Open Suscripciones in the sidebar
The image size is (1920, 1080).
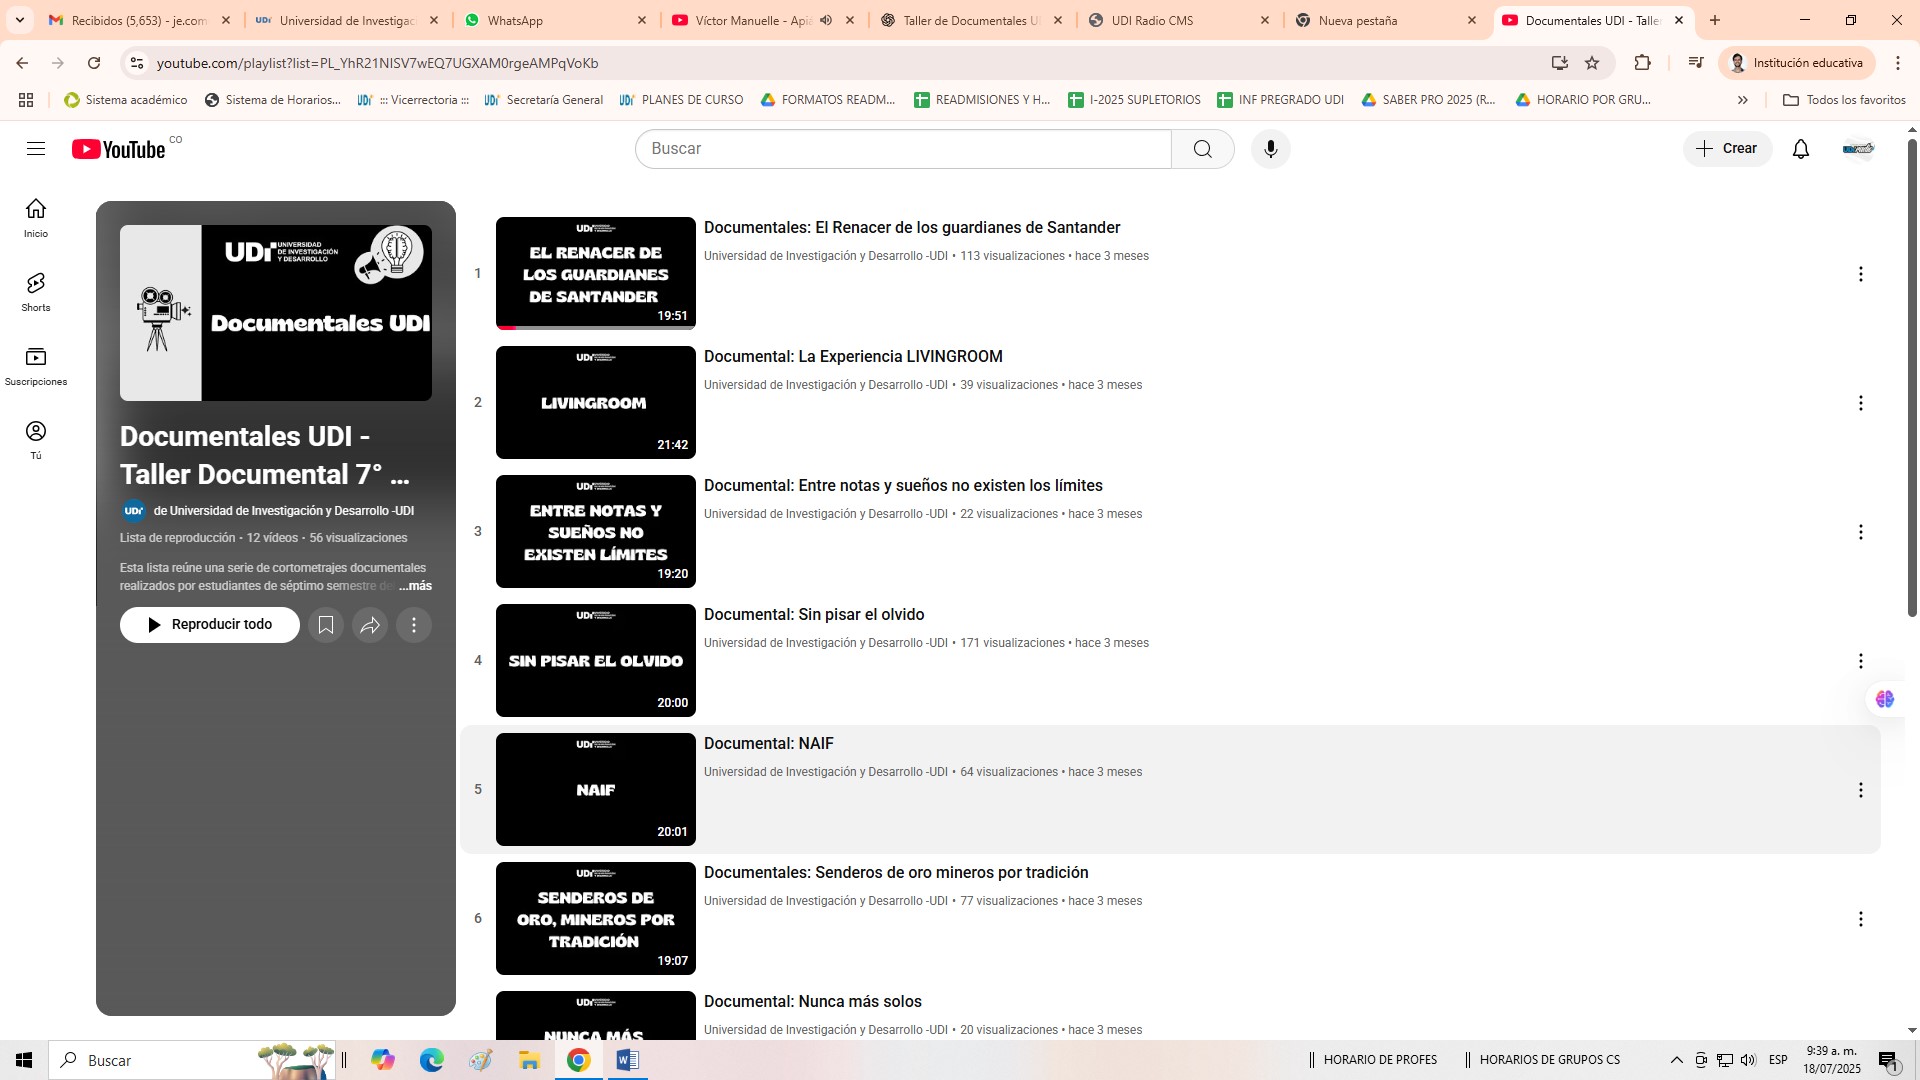[x=36, y=366]
